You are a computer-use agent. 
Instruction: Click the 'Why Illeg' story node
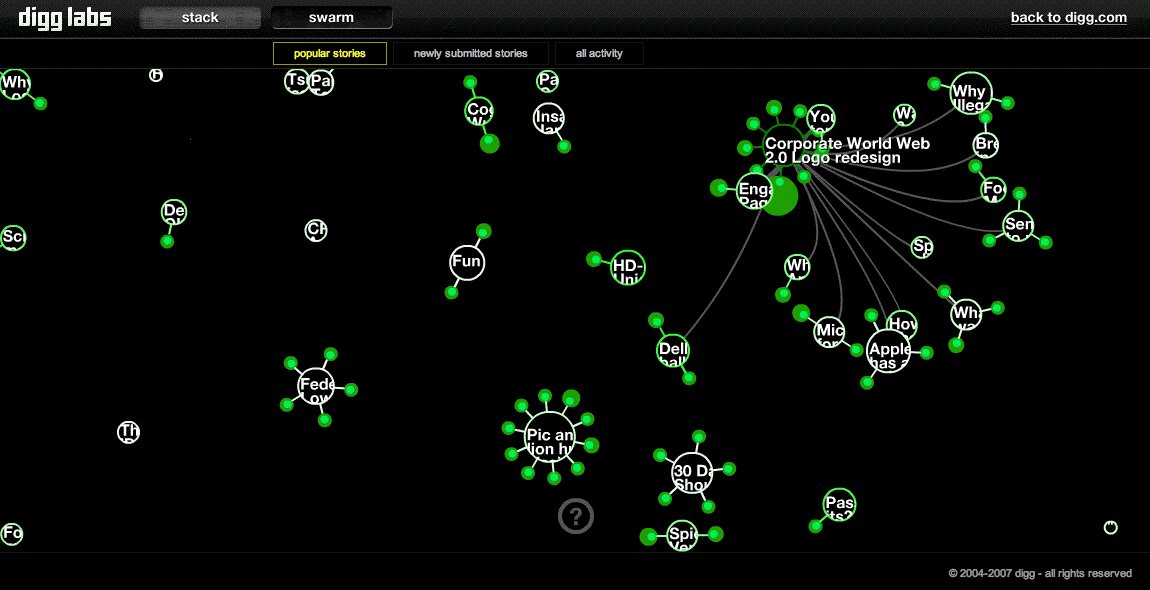[970, 93]
